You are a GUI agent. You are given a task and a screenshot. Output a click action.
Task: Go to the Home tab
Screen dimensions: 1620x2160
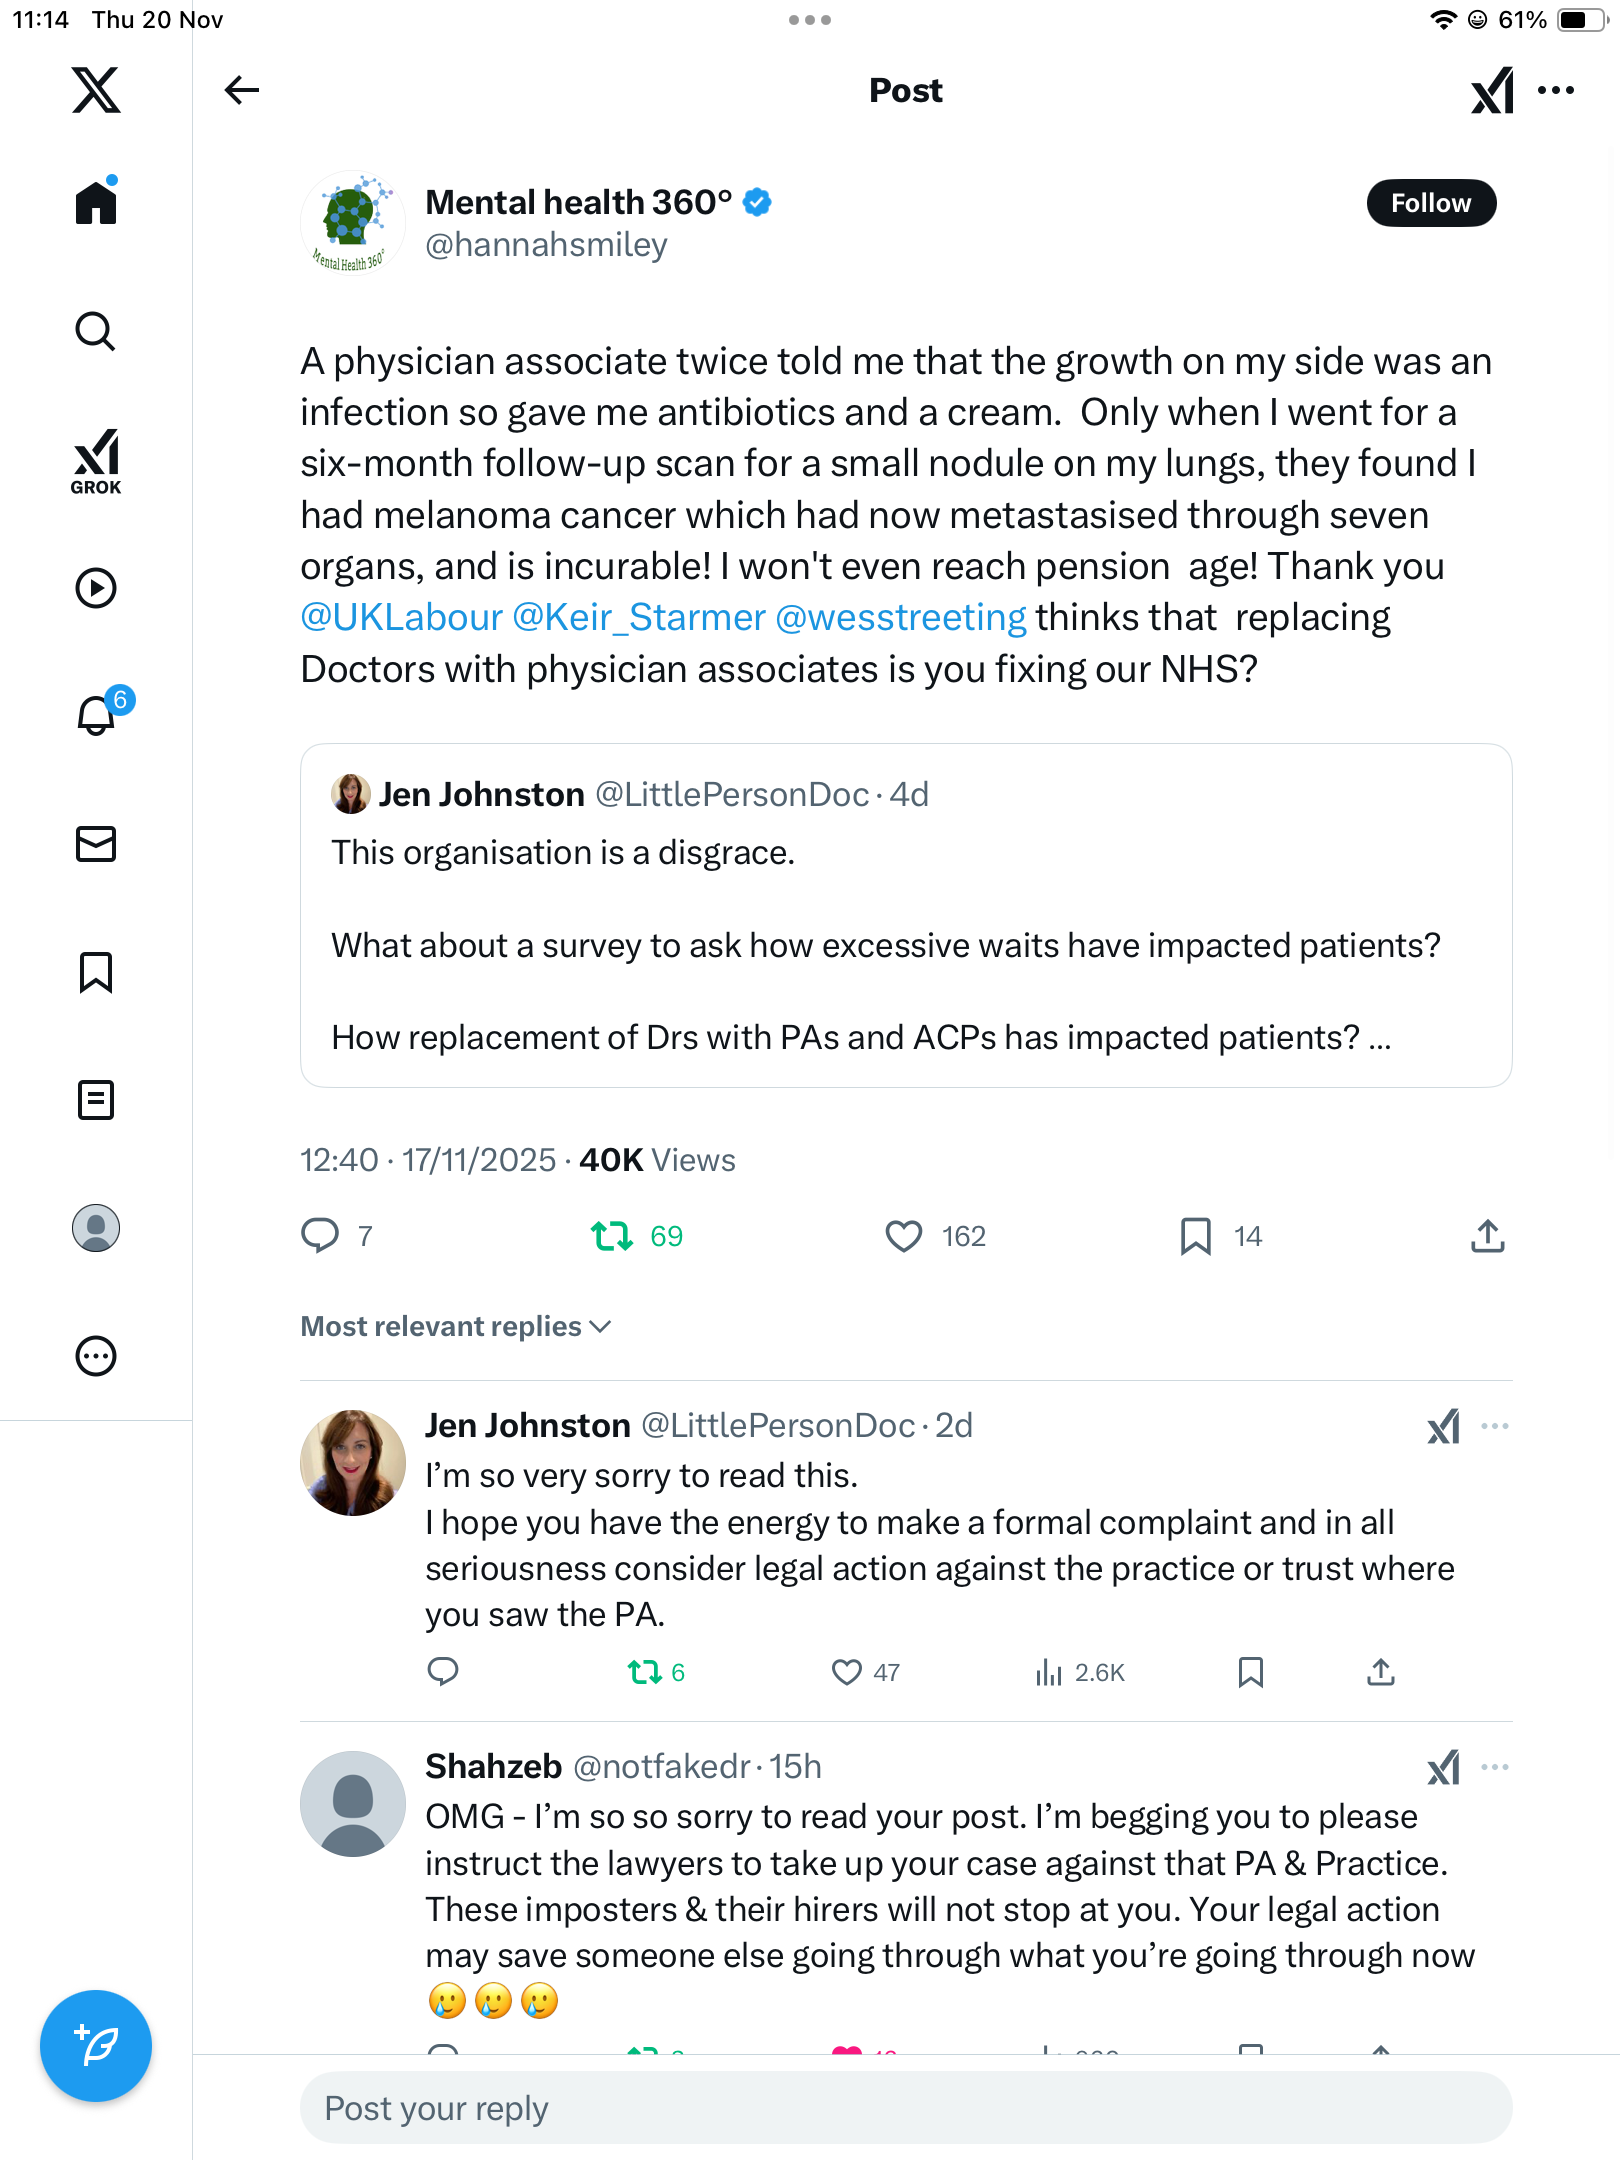pyautogui.click(x=96, y=203)
